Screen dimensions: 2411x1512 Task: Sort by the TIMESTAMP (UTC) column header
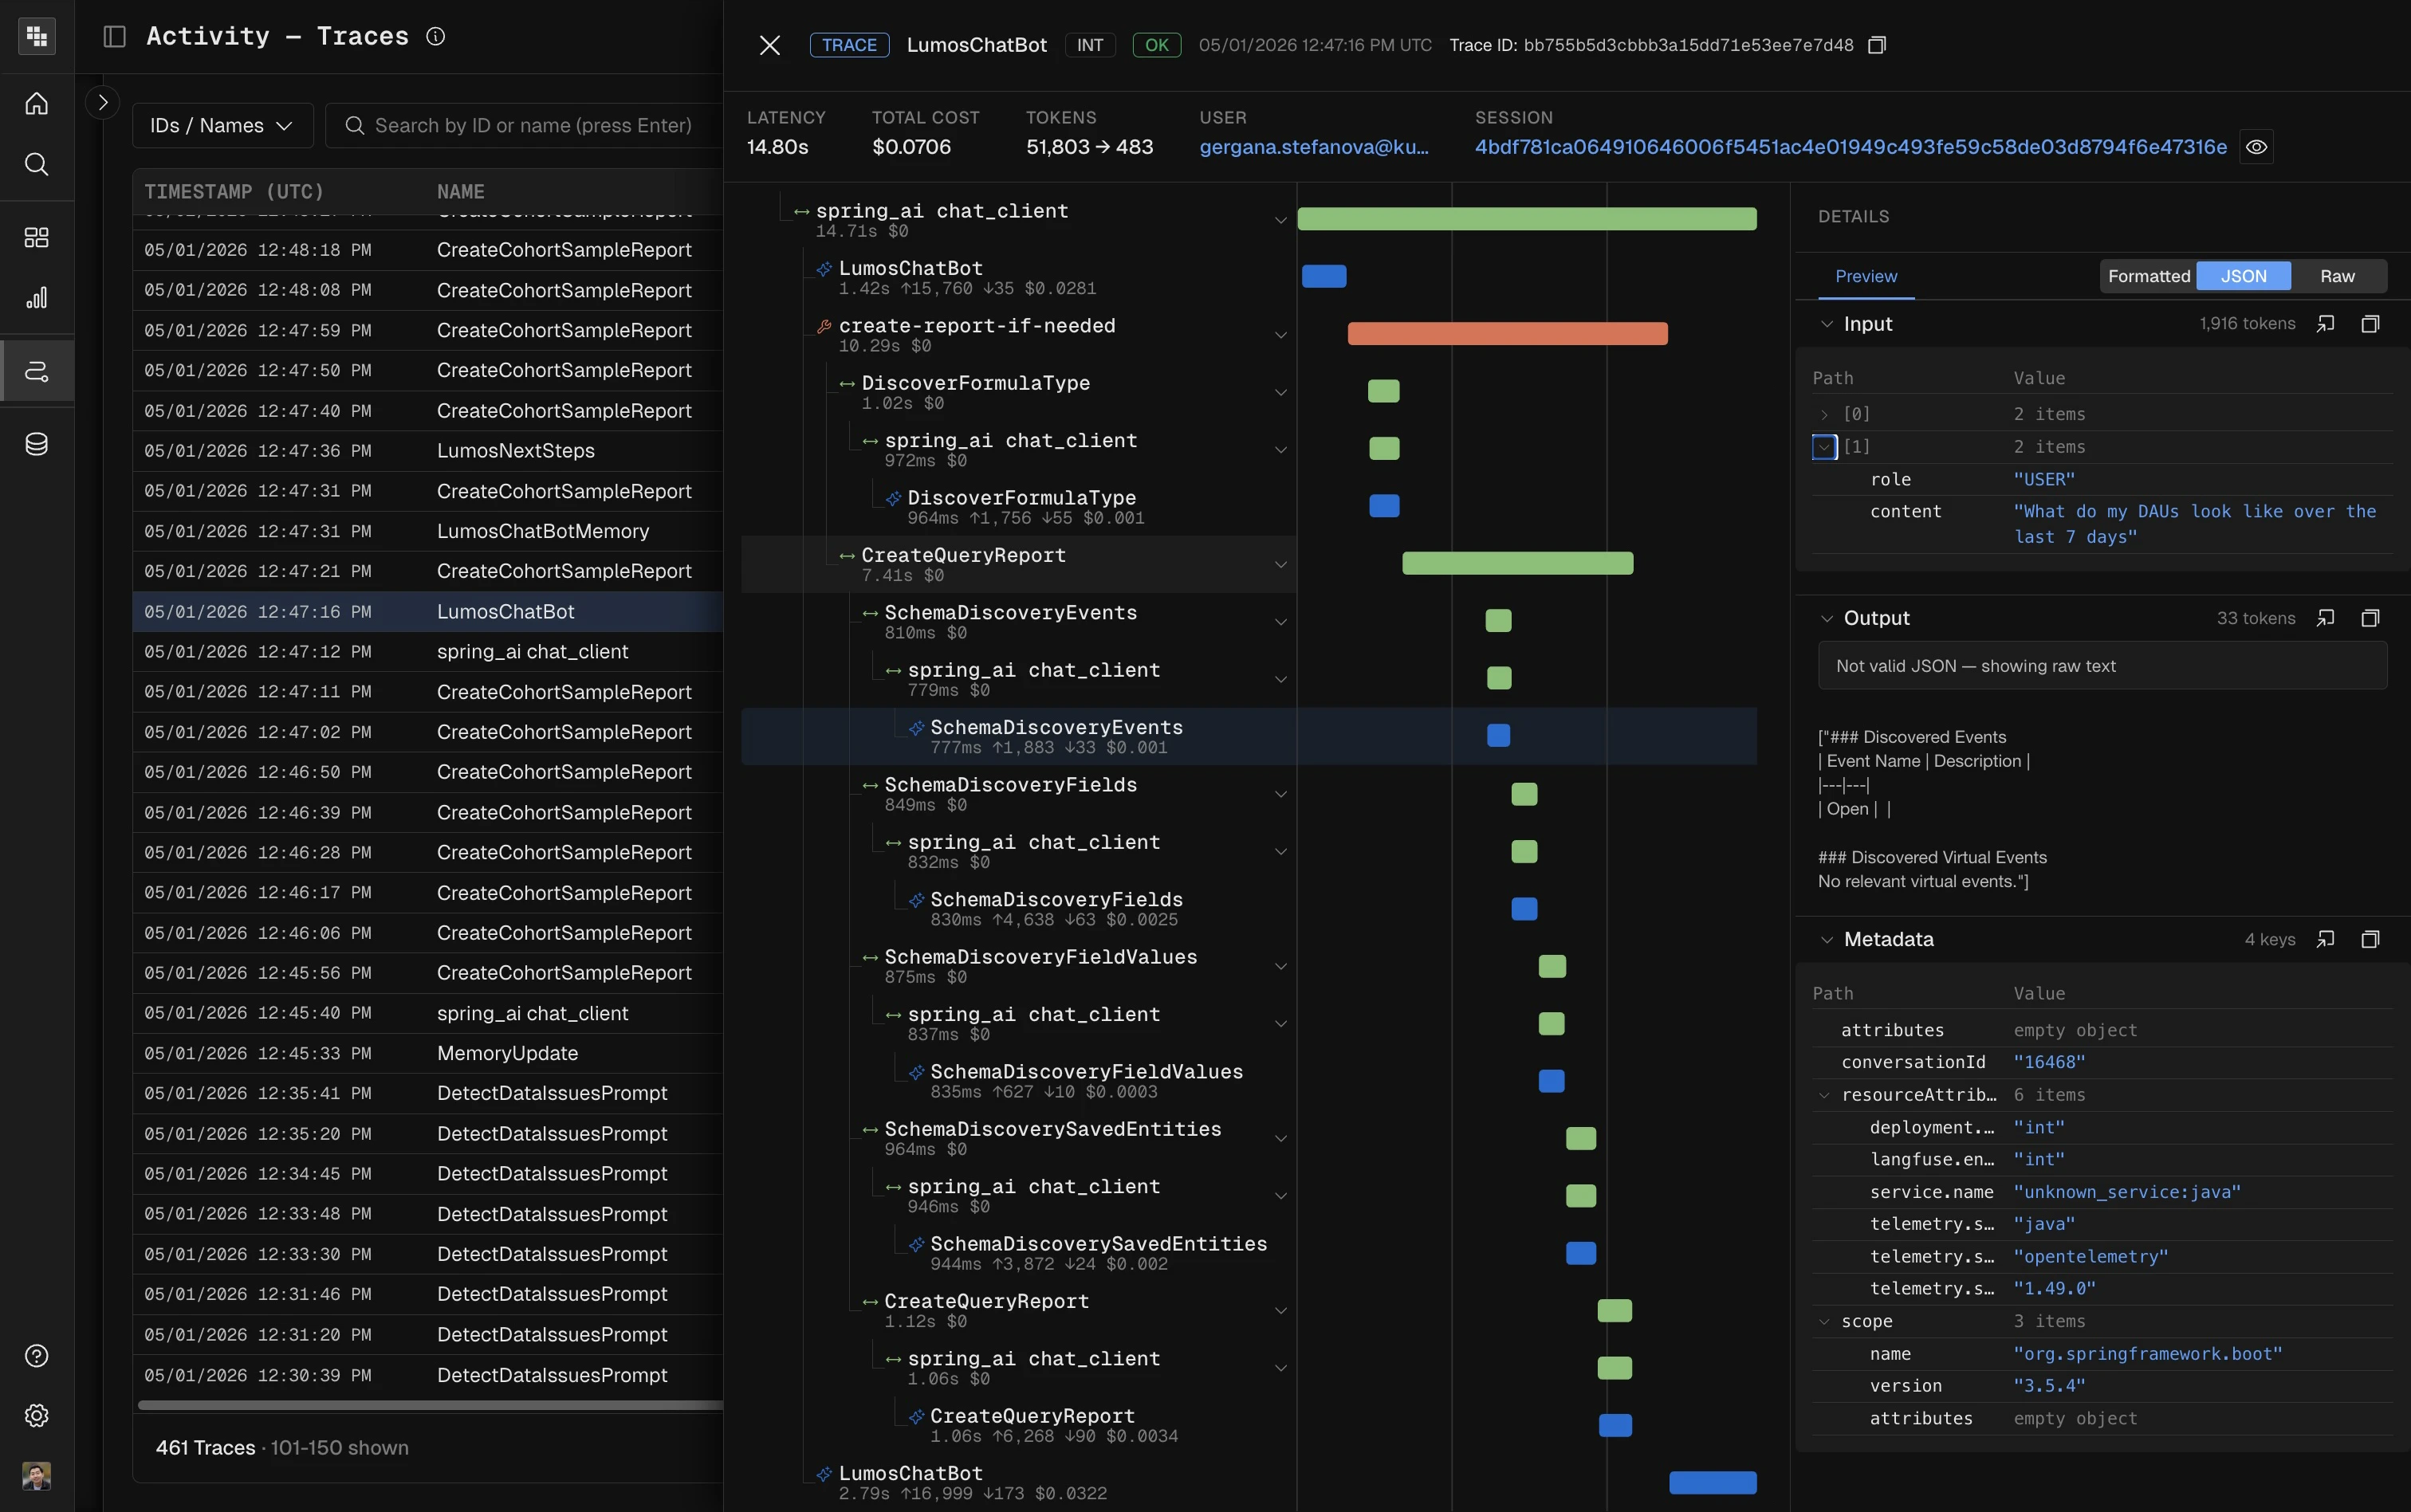(234, 191)
